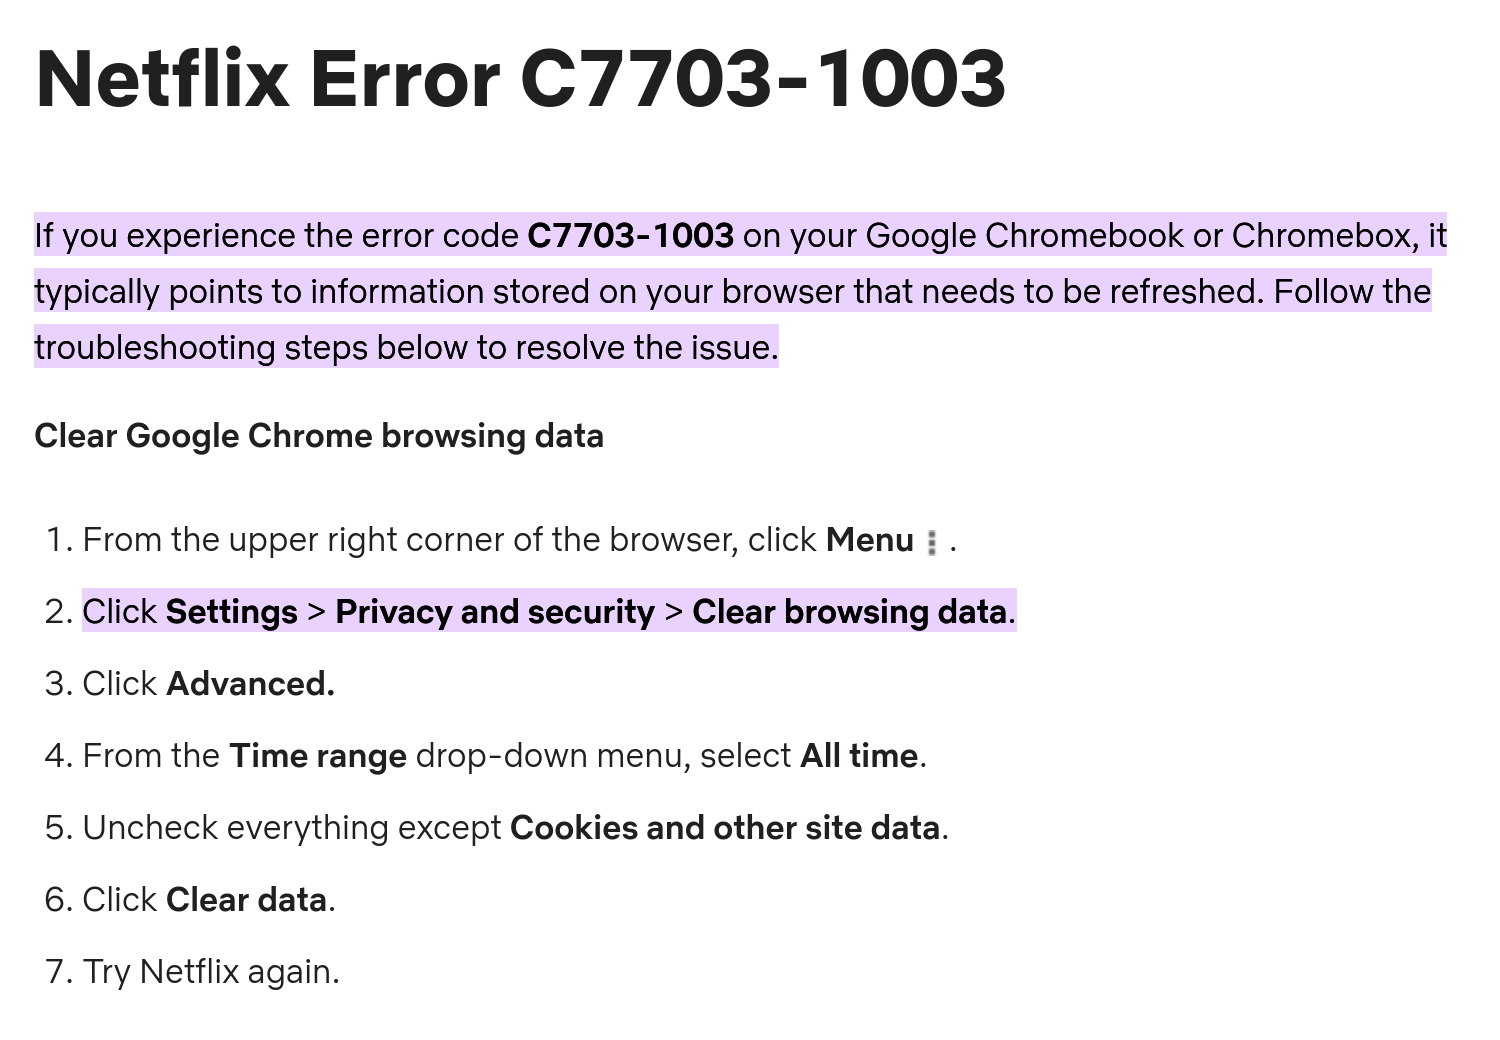Click the three-dot Menu icon in step 1
Viewport: 1500px width, 1040px height.
(932, 542)
